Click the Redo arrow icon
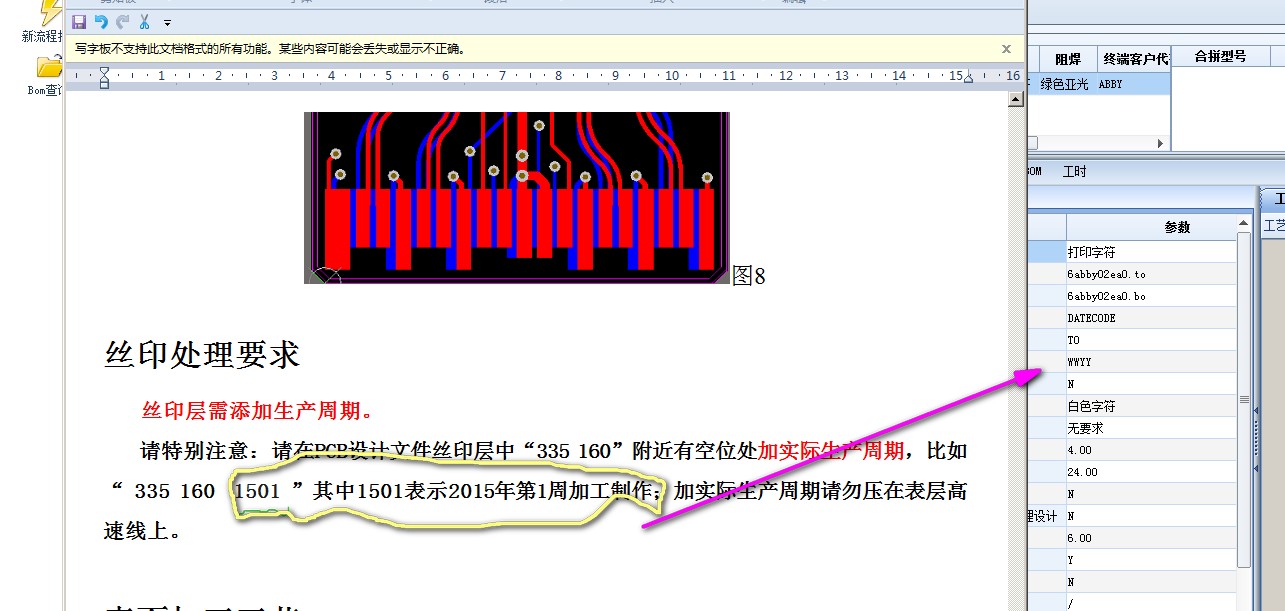Viewport: 1285px width, 611px height. (123, 21)
